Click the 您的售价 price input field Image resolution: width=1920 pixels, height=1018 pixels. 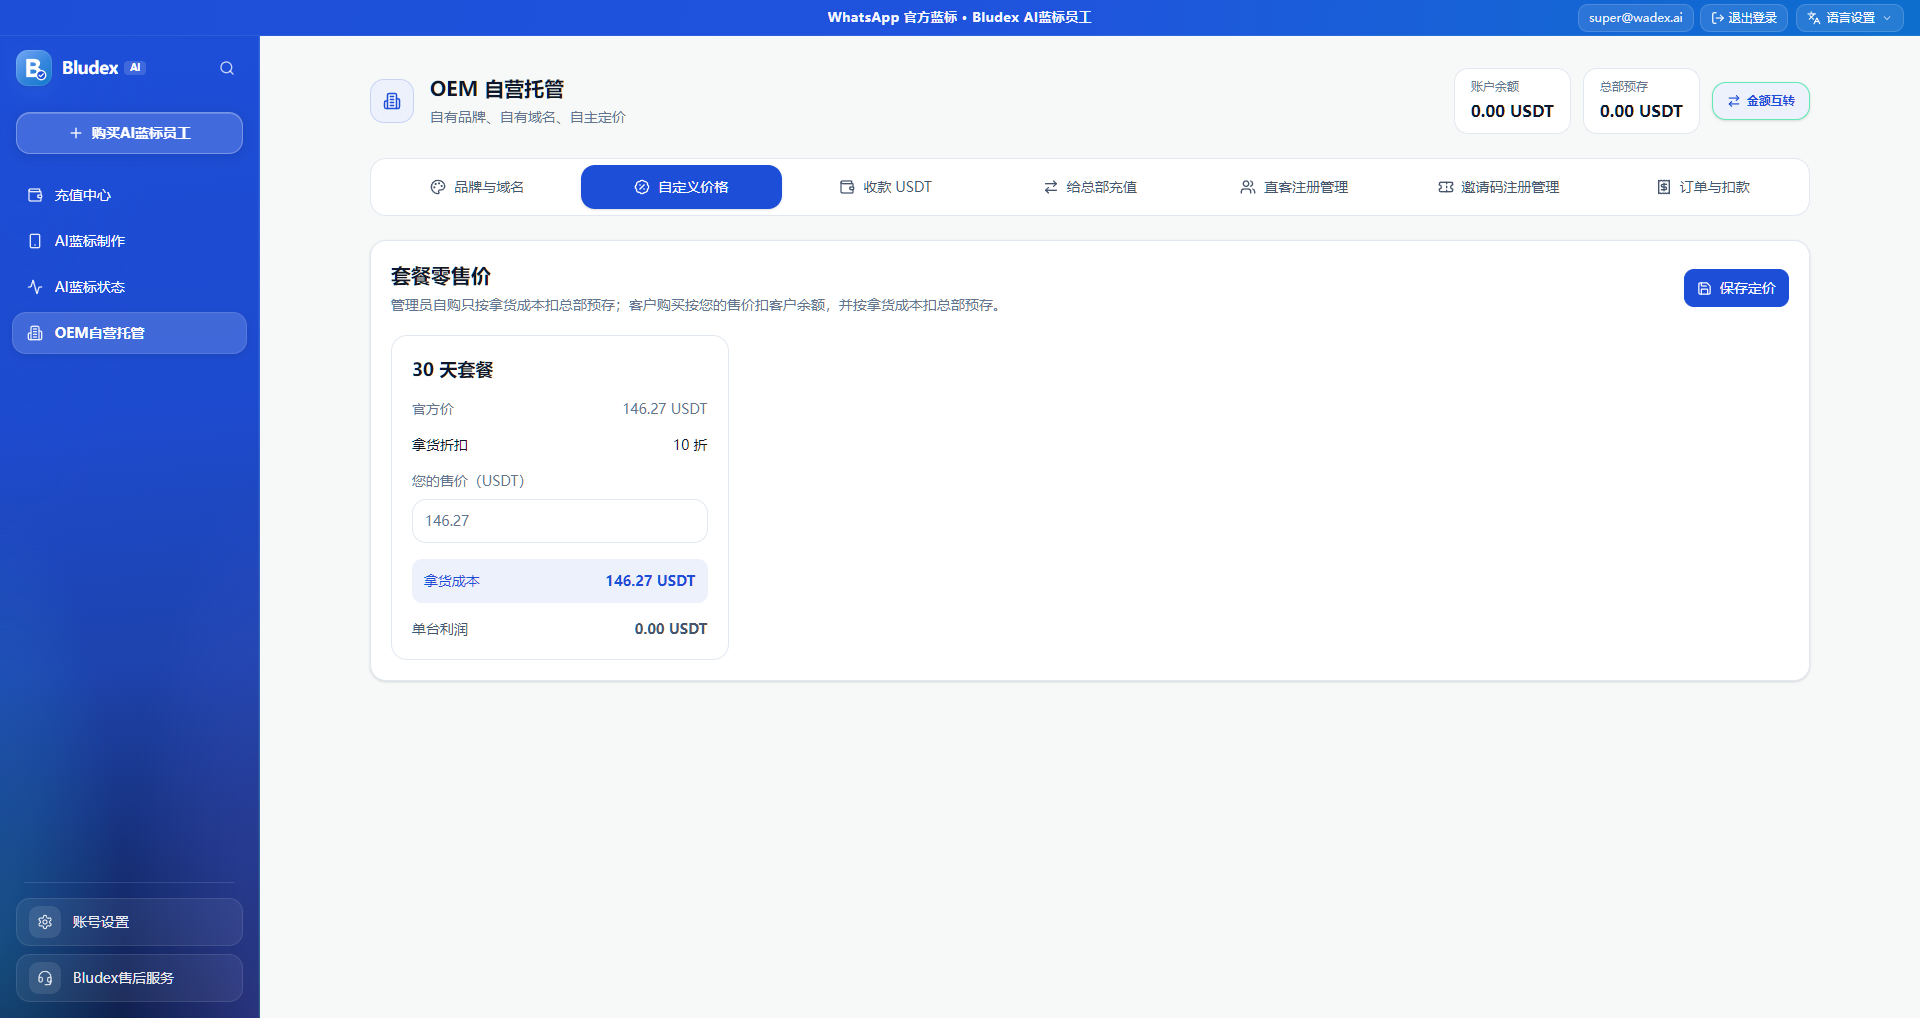tap(560, 521)
